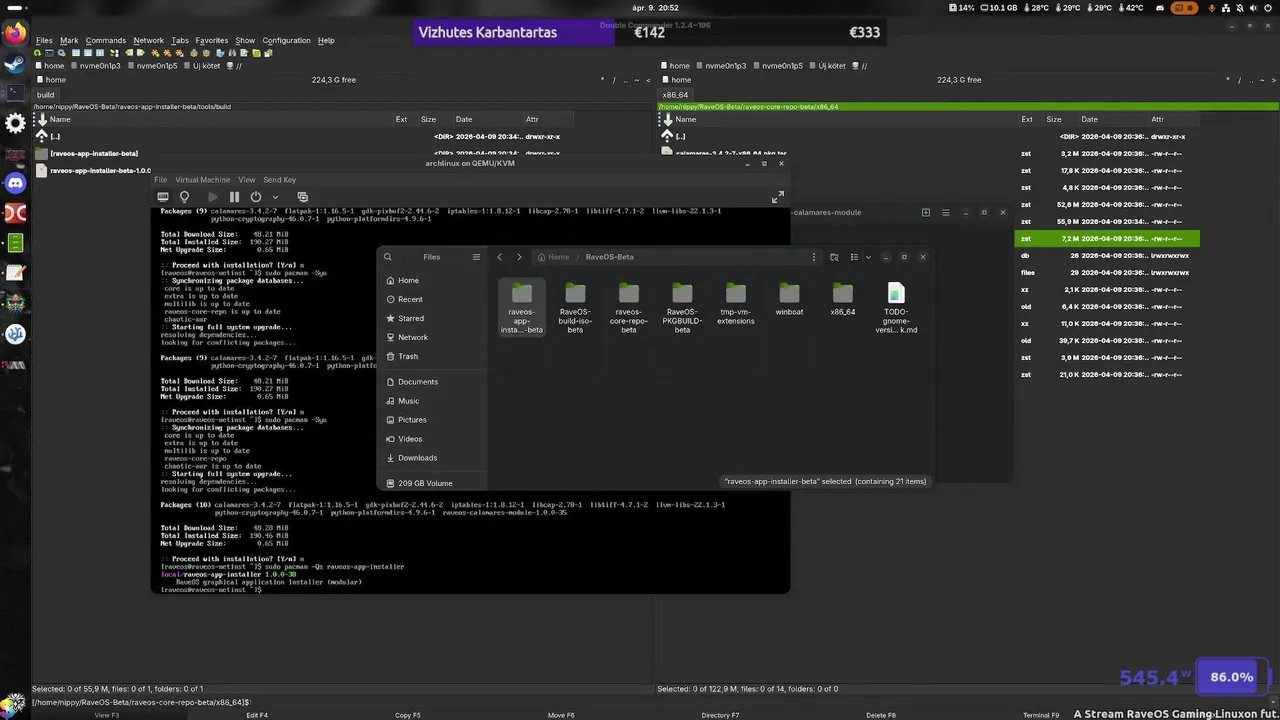
Task: Open the Files menu in Double Commander
Action: tap(44, 41)
